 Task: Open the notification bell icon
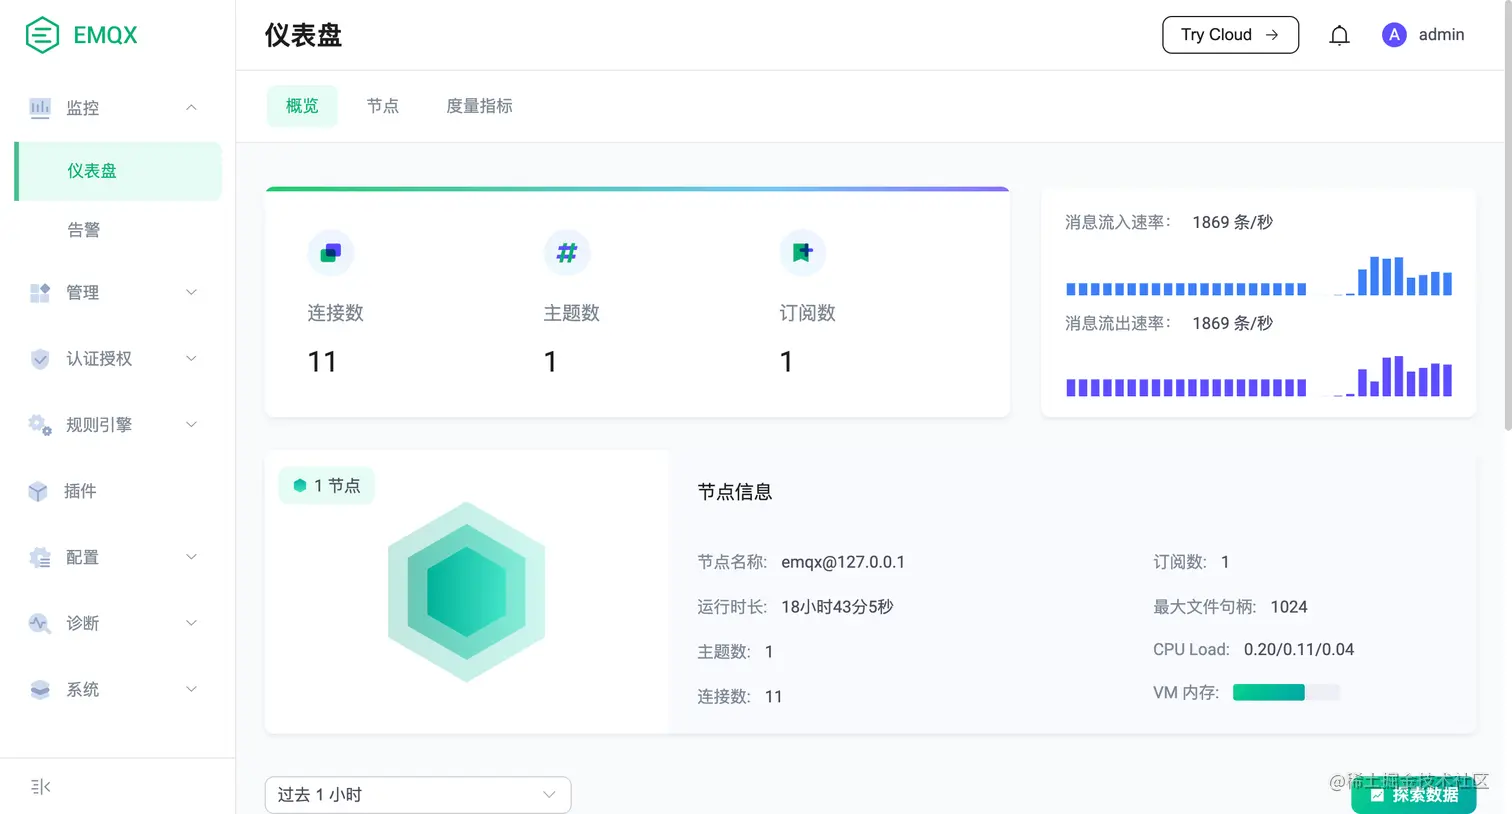[x=1339, y=34]
